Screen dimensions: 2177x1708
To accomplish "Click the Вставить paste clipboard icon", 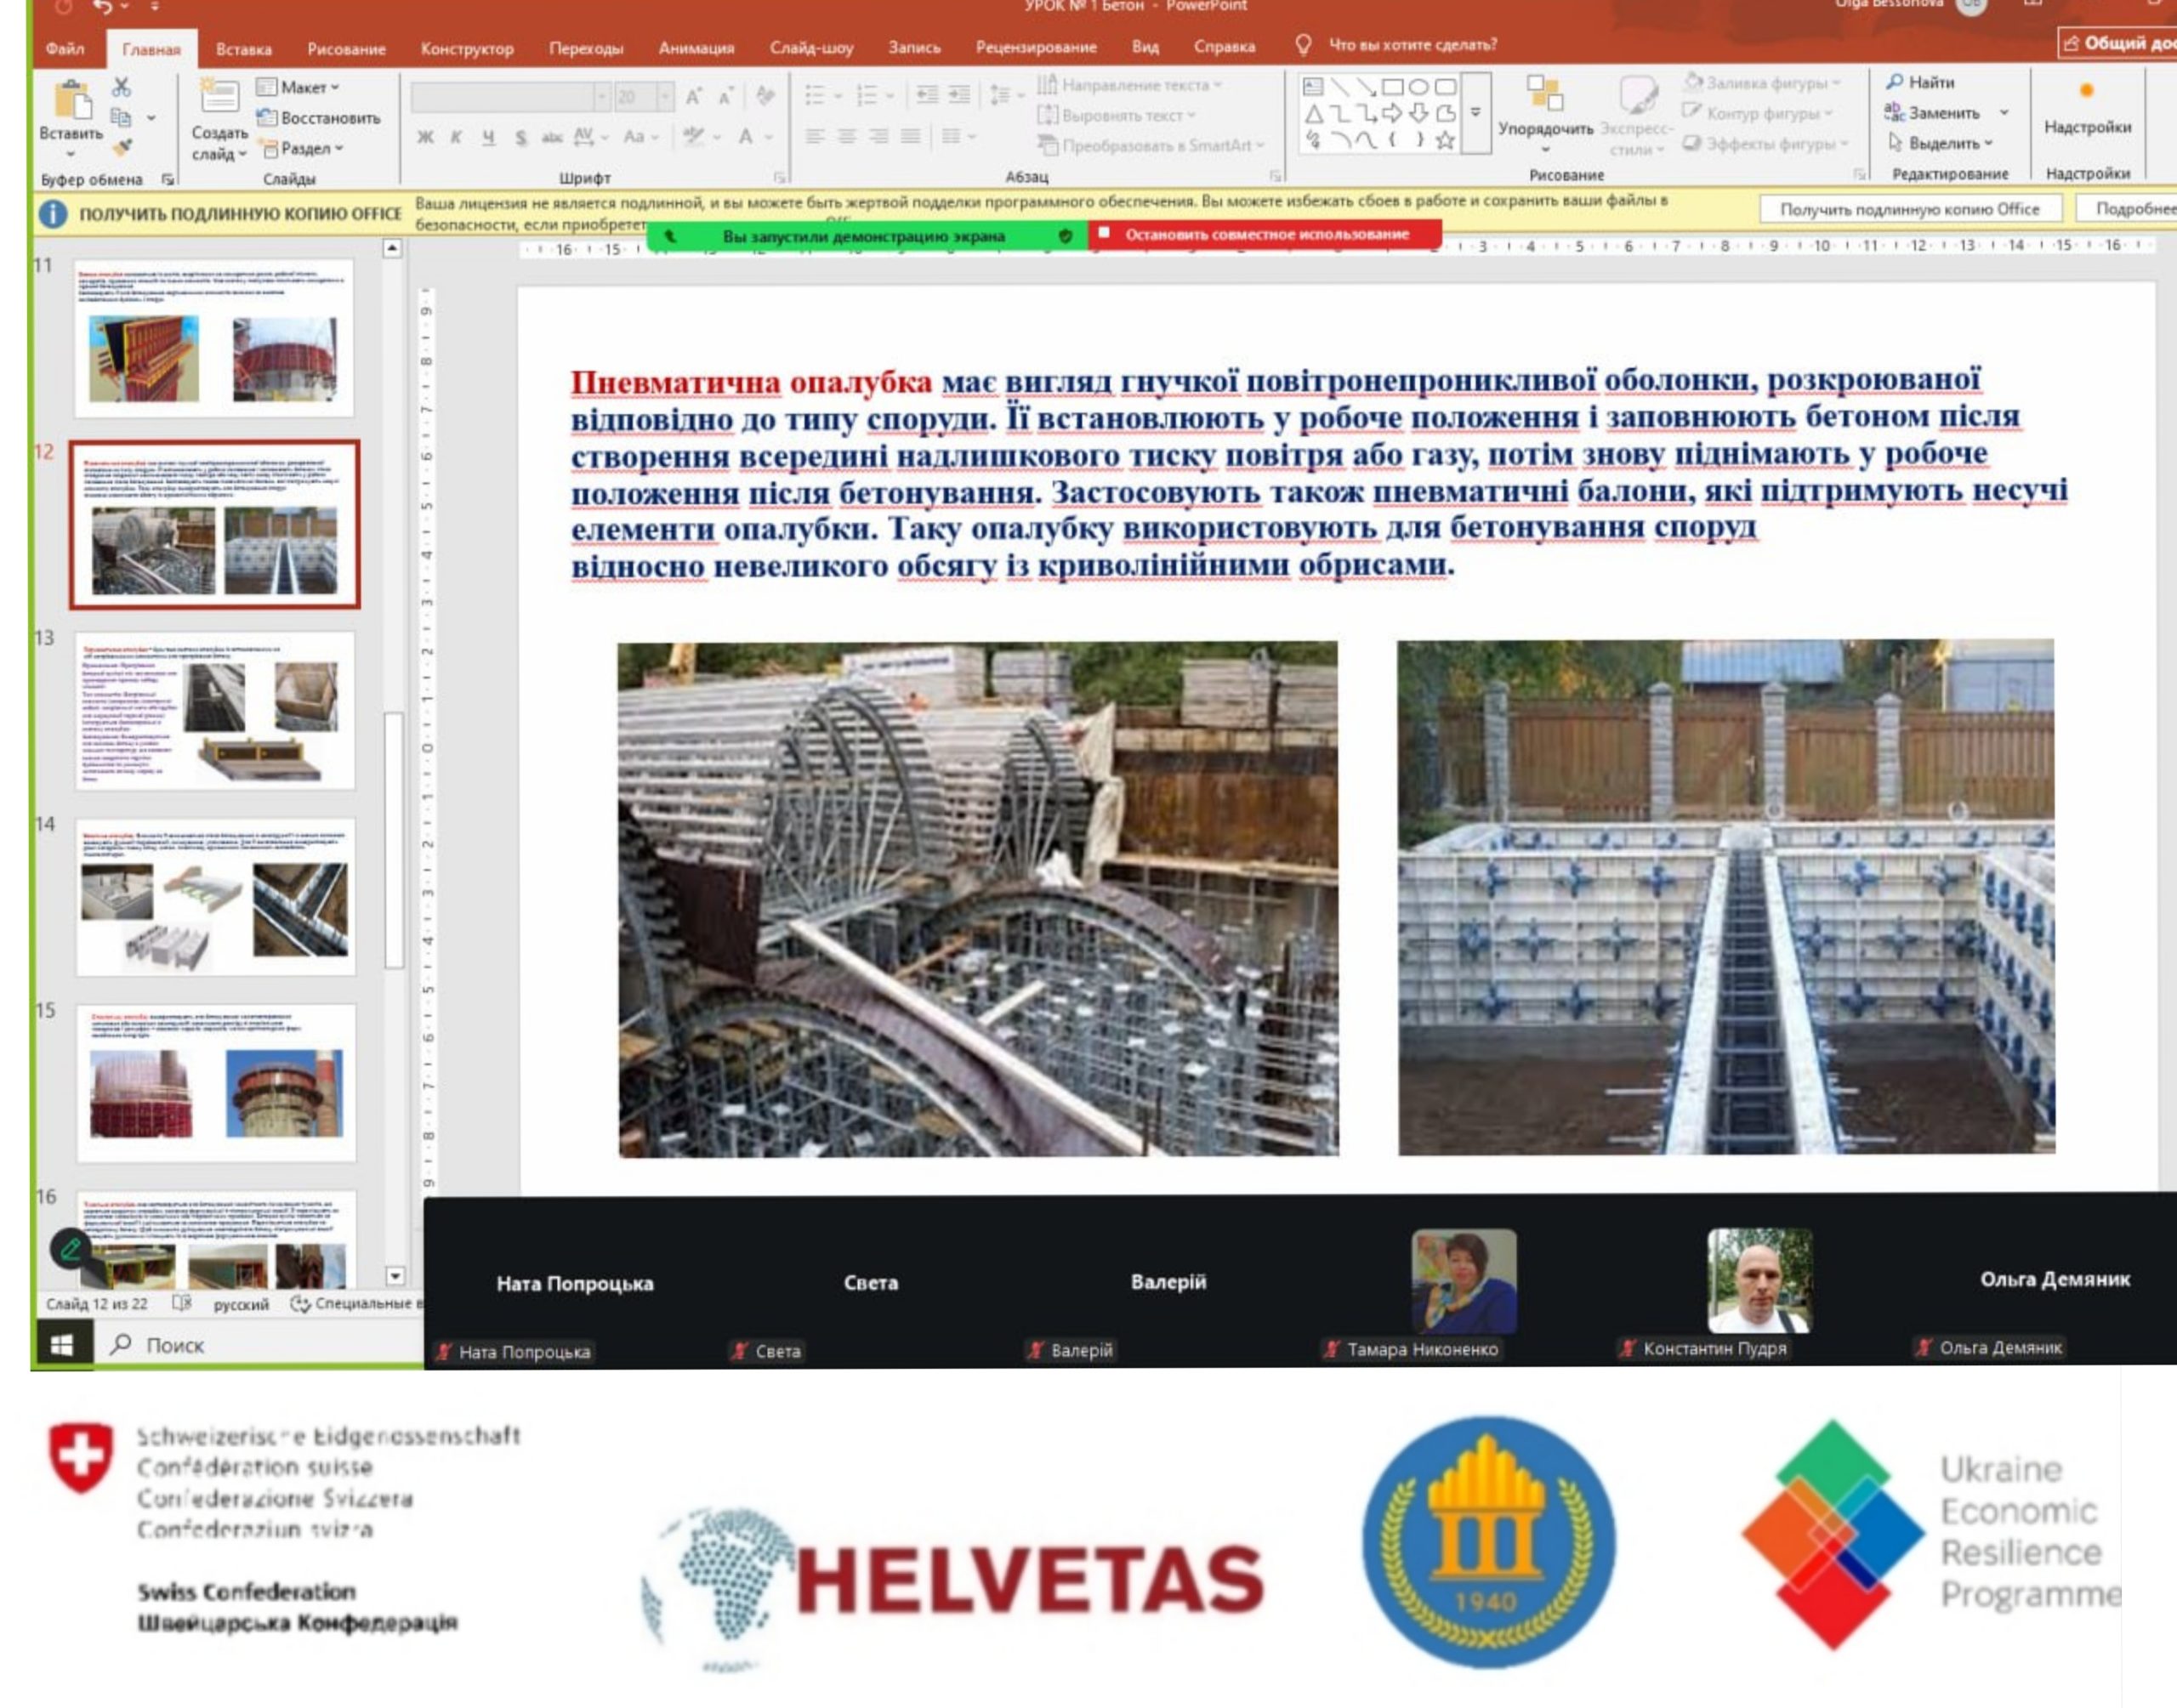I will pos(72,102).
